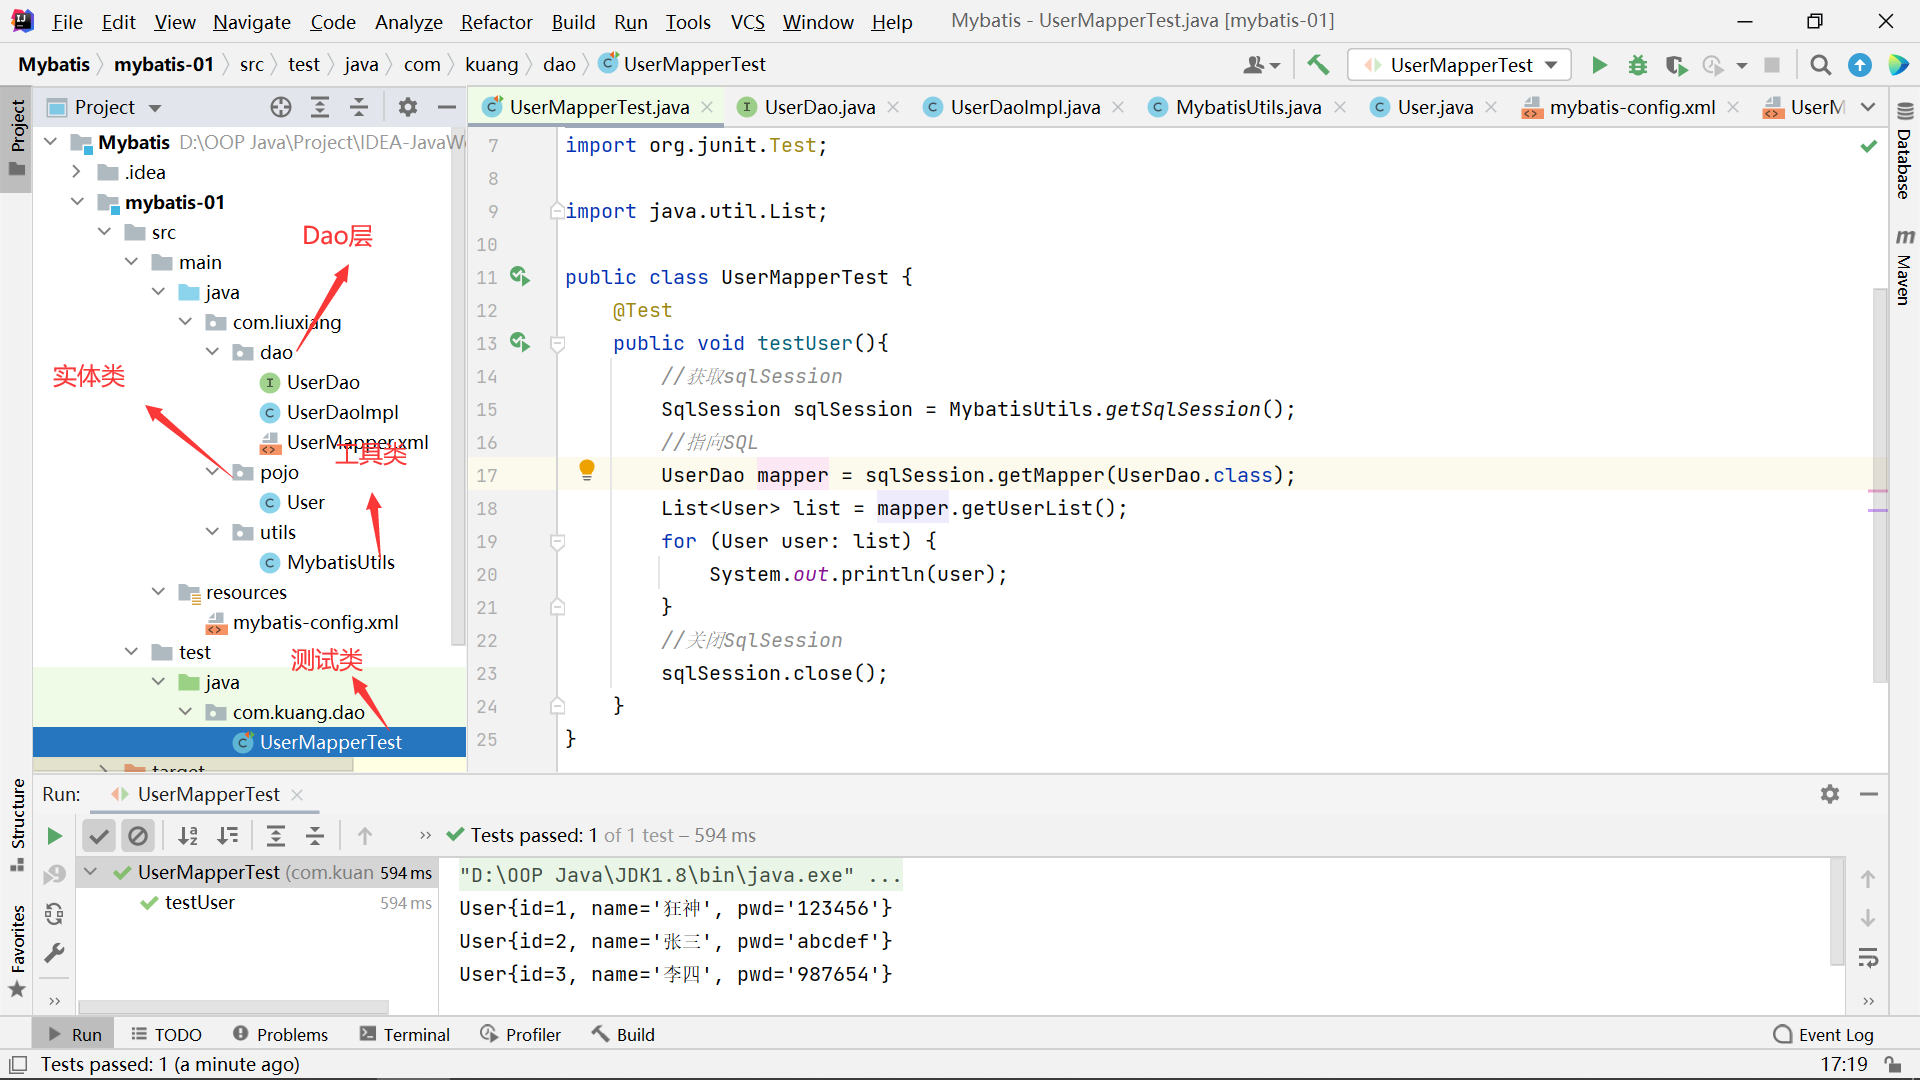Start debugging with the Debug bug icon

(x=1638, y=65)
